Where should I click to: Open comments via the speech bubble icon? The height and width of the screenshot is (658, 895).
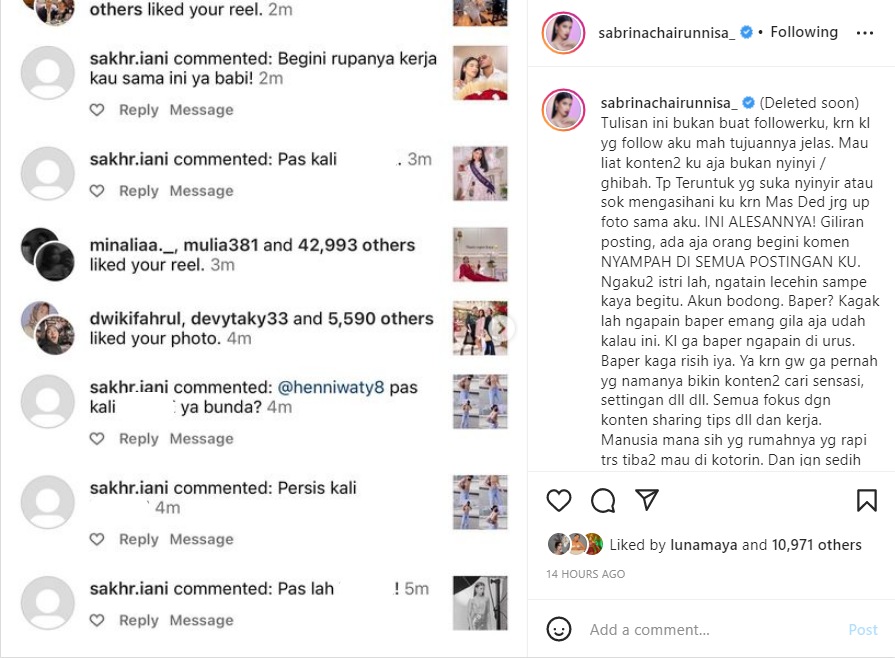point(602,500)
